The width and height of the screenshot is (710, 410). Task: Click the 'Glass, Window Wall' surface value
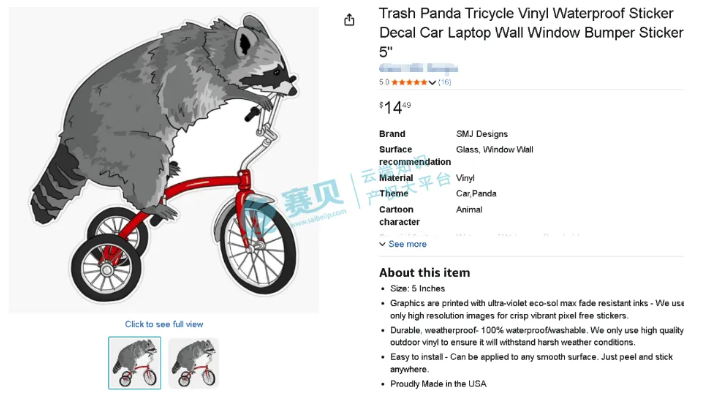click(494, 150)
